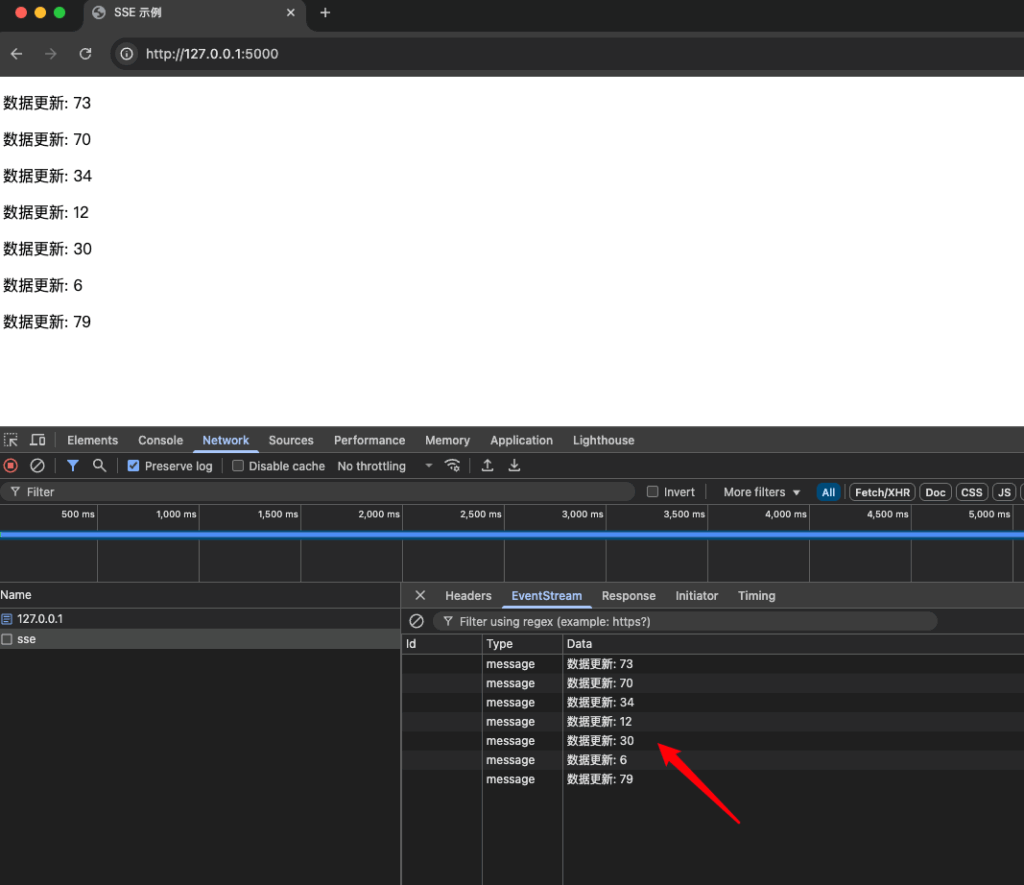Click the export HAR download icon

pos(515,466)
